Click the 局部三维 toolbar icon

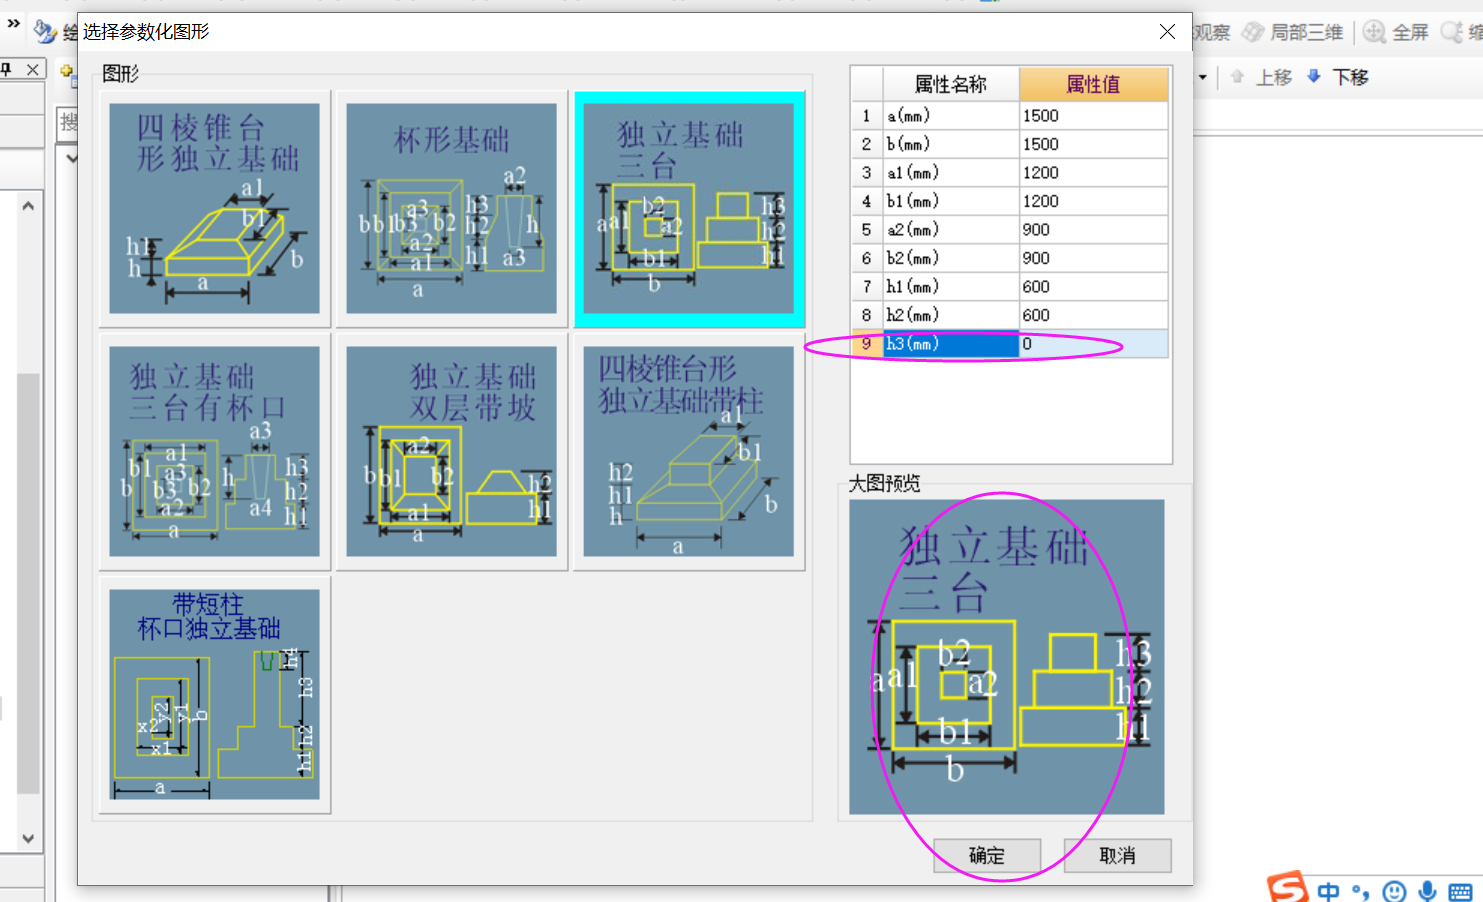[1253, 32]
